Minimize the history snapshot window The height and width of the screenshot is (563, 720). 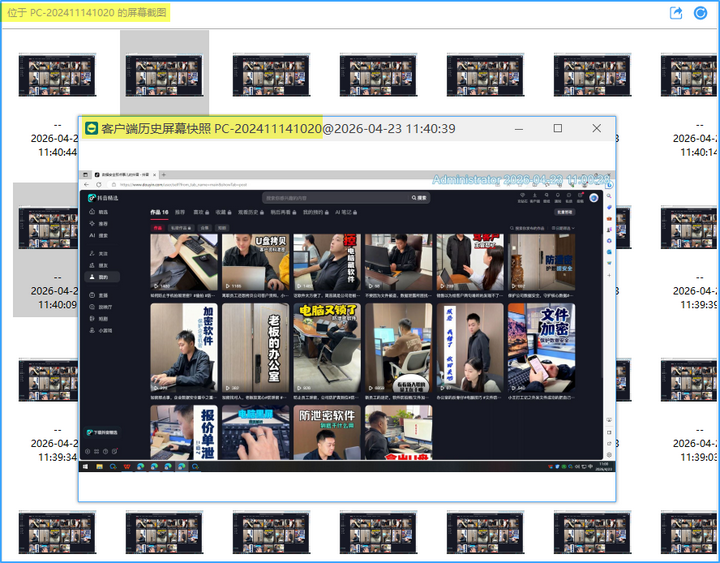[x=519, y=129]
